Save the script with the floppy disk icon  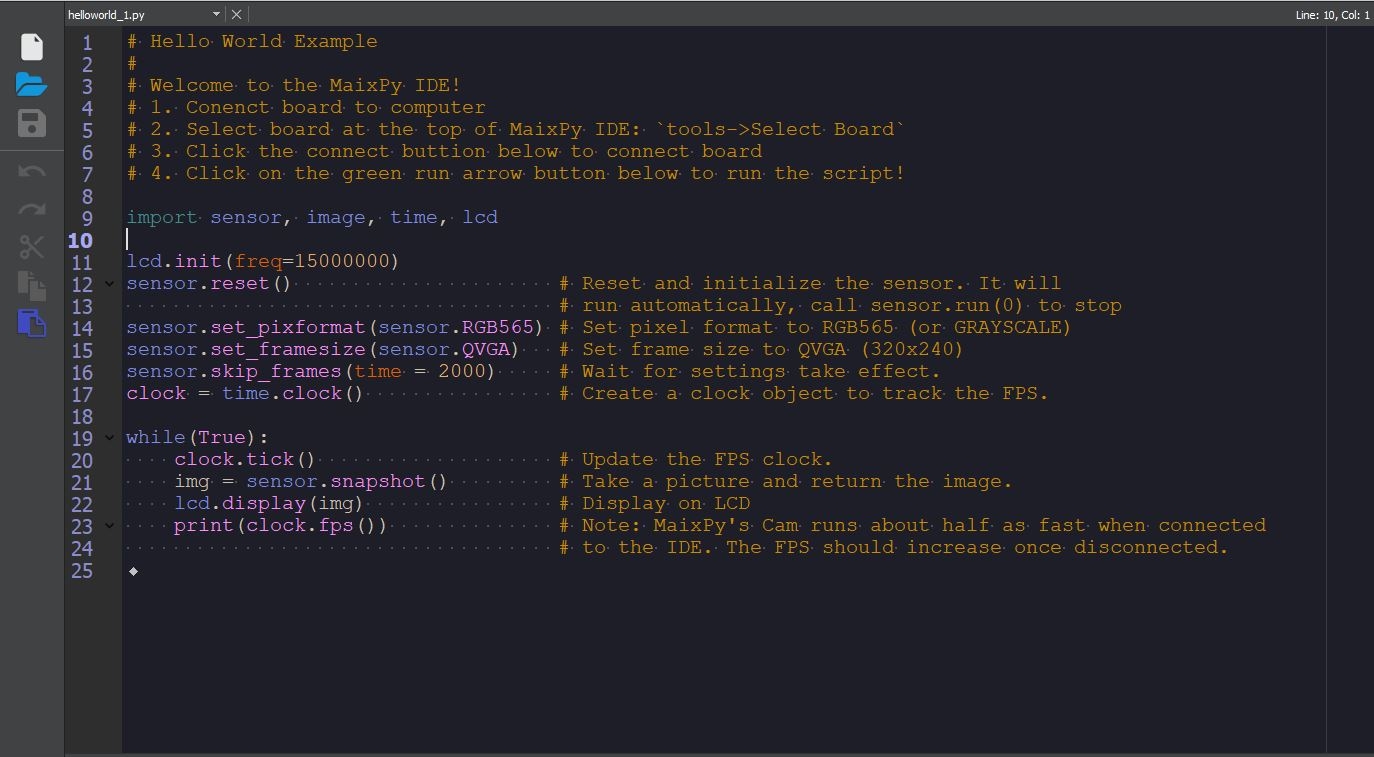point(32,123)
